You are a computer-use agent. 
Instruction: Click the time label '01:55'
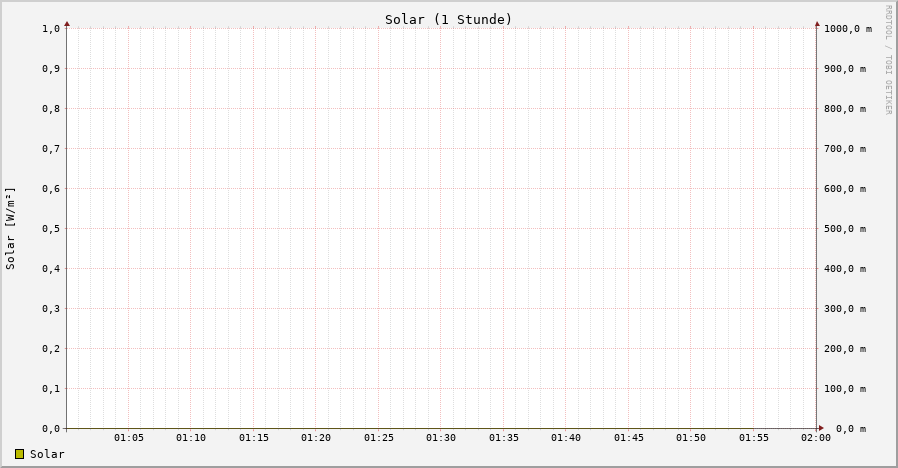[754, 438]
